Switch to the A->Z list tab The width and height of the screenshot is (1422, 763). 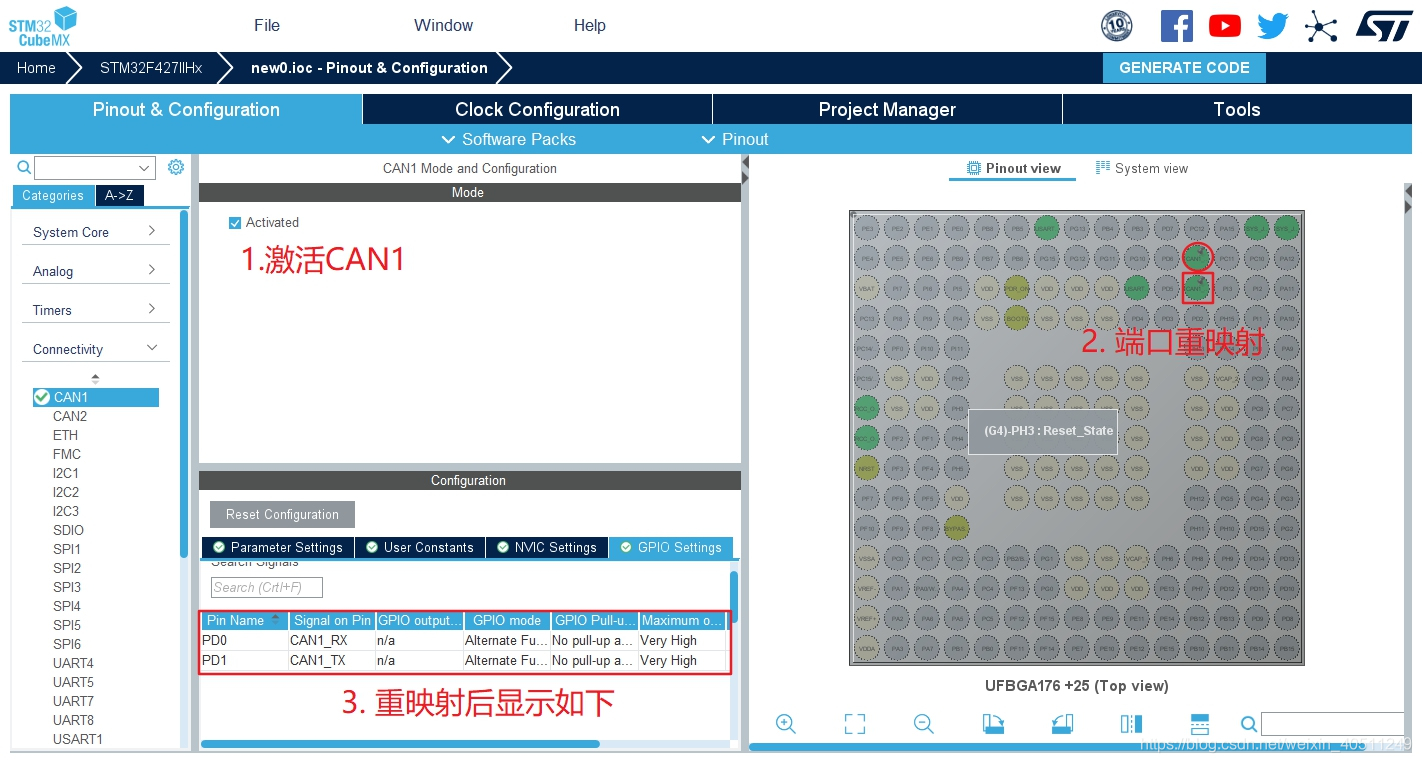coord(119,196)
